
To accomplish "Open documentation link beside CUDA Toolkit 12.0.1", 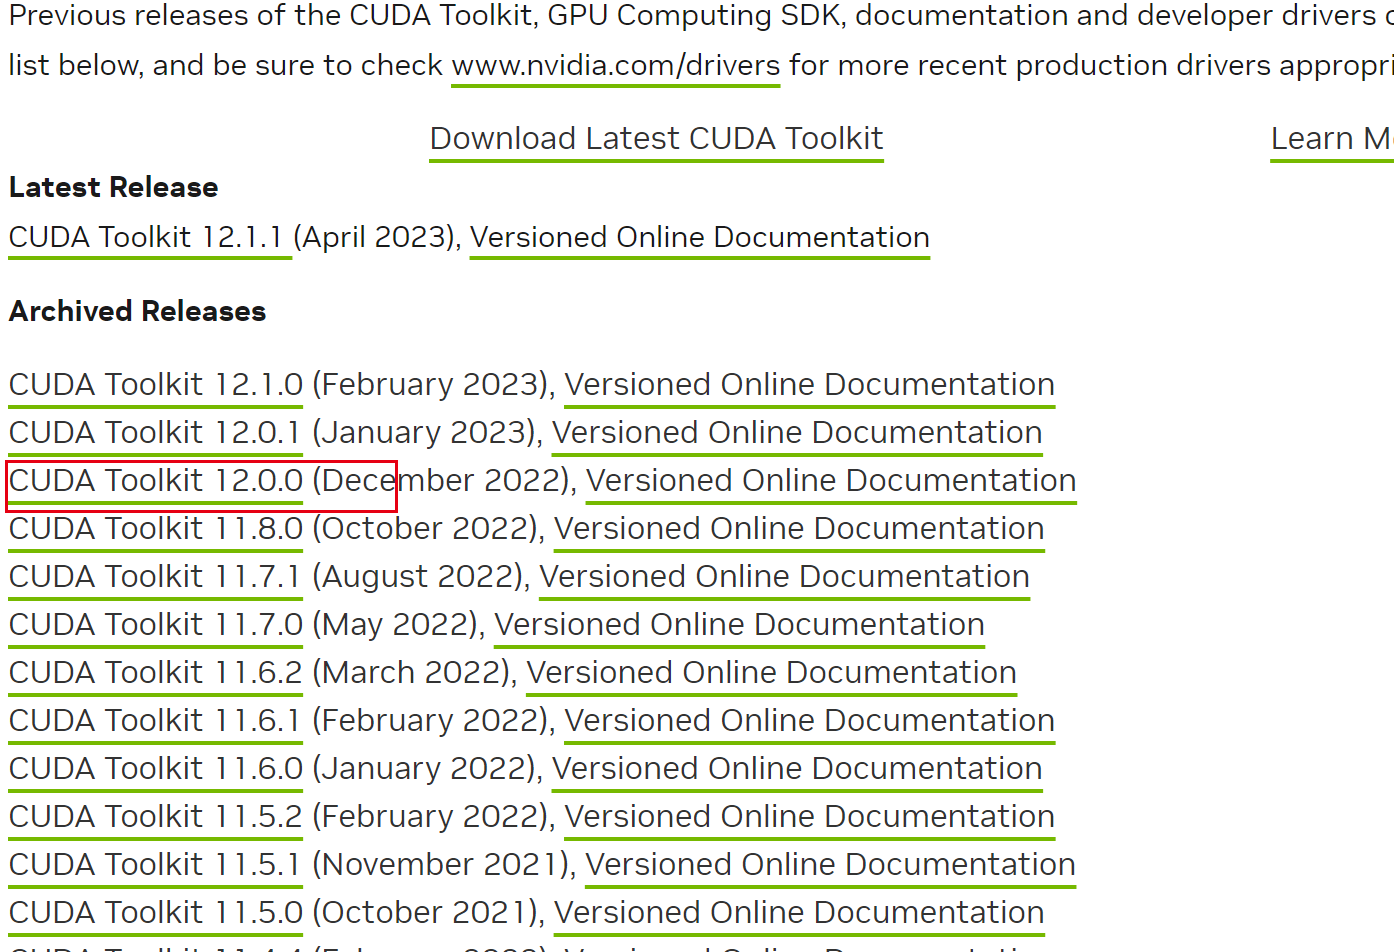I will (797, 433).
